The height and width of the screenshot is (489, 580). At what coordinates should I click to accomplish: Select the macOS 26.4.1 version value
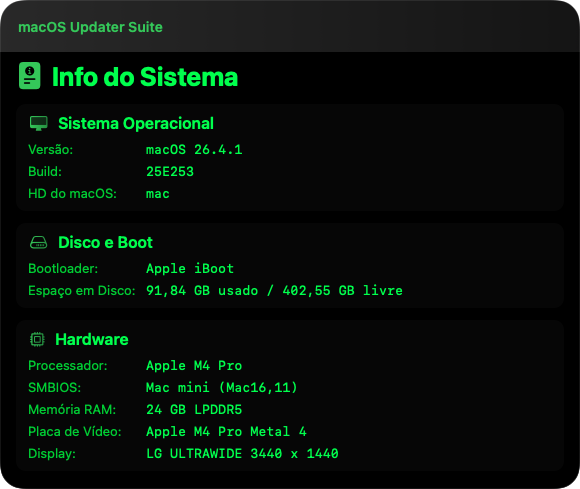(194, 150)
